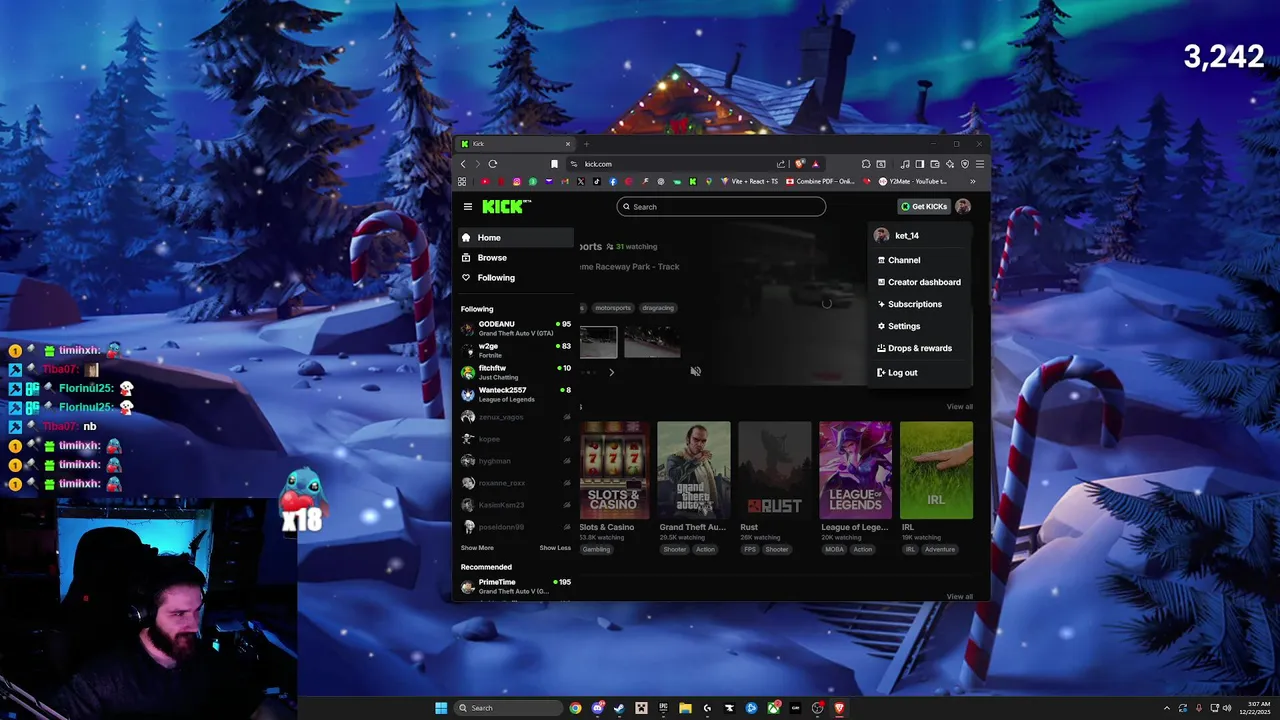This screenshot has width=1280, height=720.
Task: Open the browser main menu icon
Action: click(980, 164)
